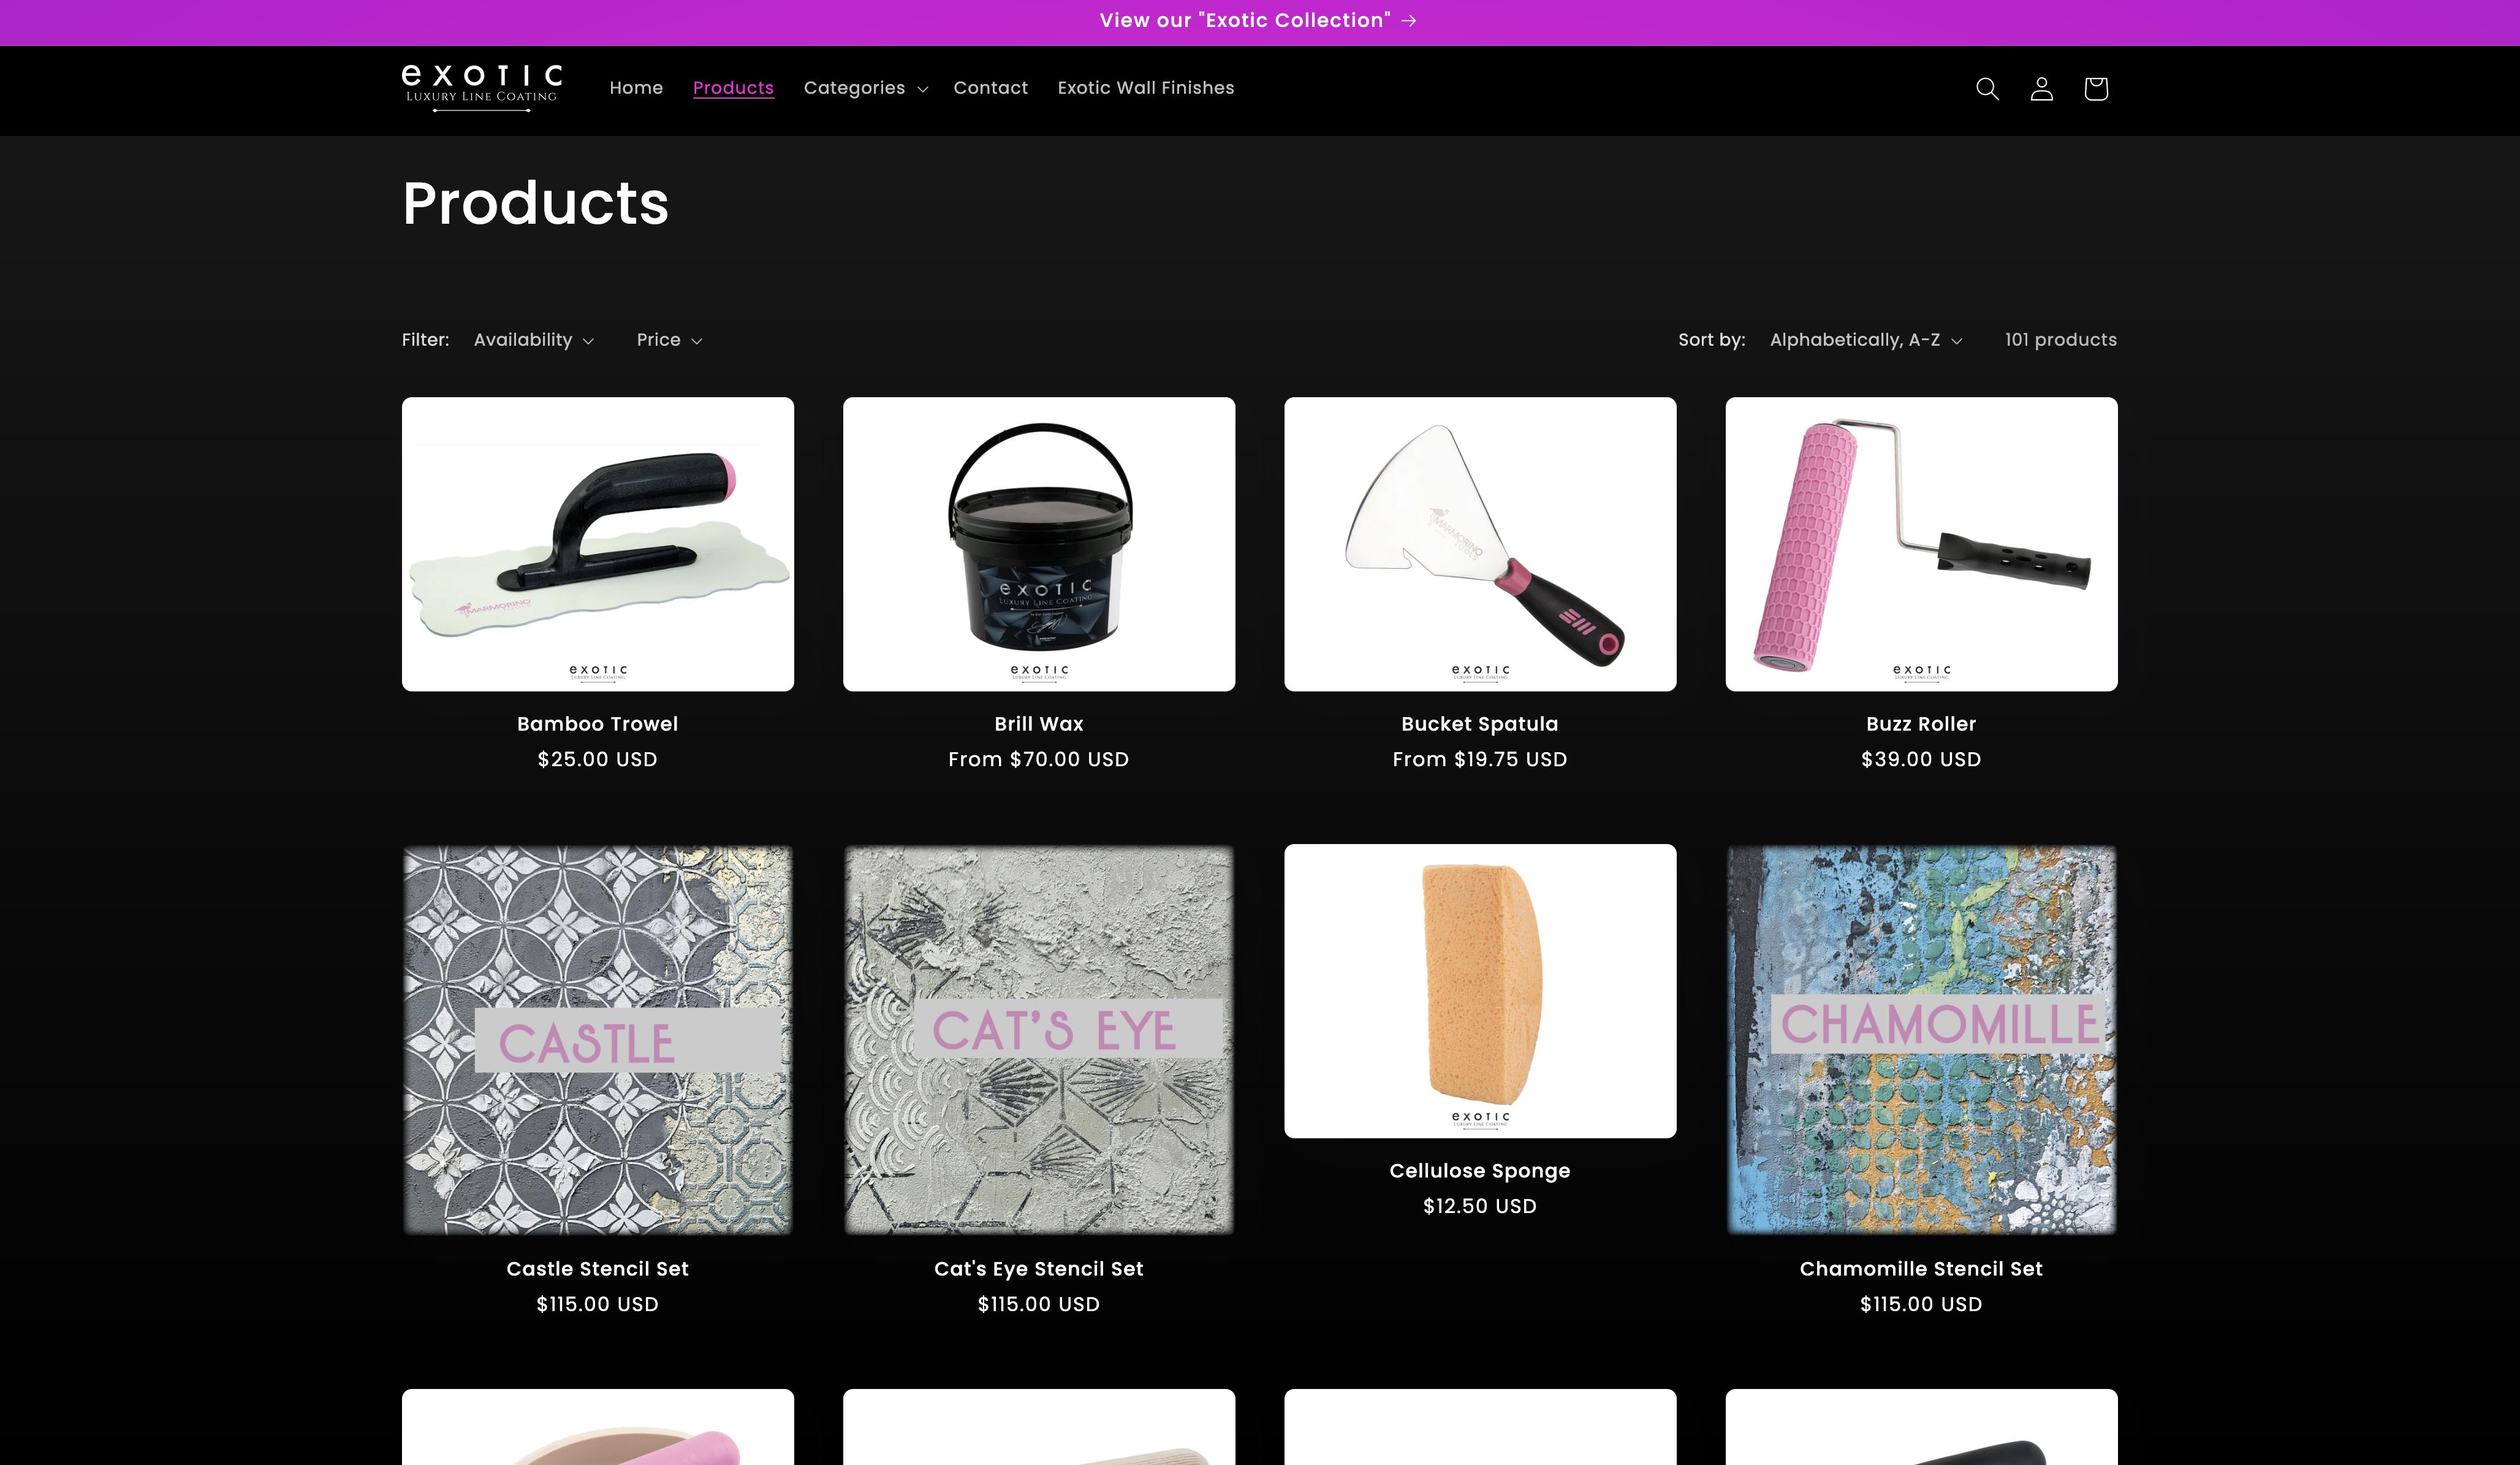Expand the Price filter

669,340
